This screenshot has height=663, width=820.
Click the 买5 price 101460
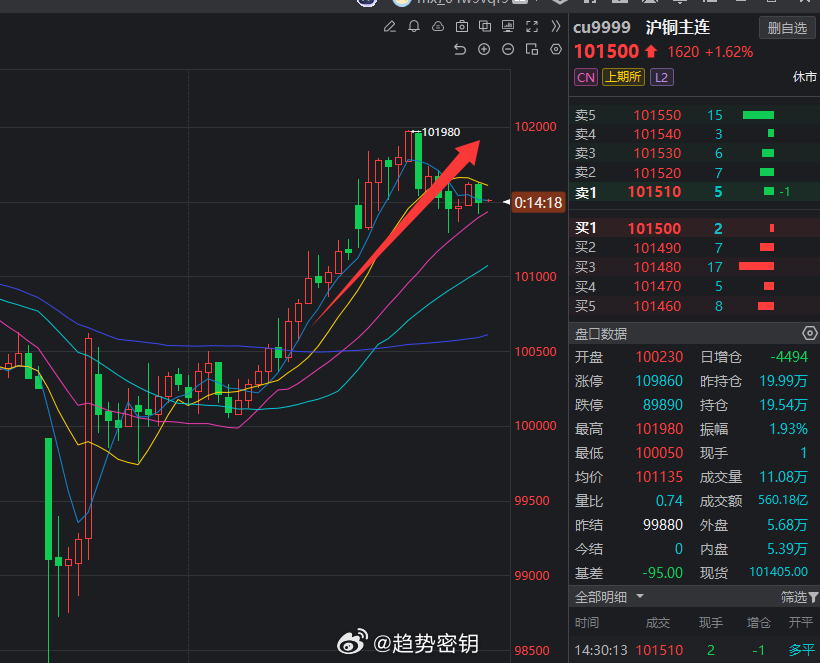click(x=657, y=306)
